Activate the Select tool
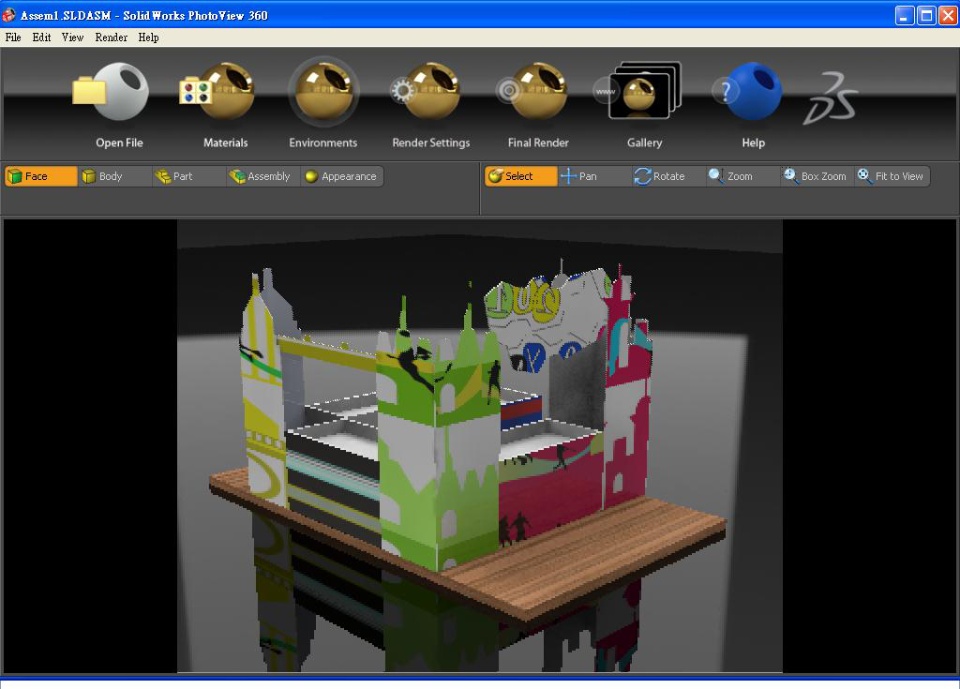960x689 pixels. click(521, 176)
